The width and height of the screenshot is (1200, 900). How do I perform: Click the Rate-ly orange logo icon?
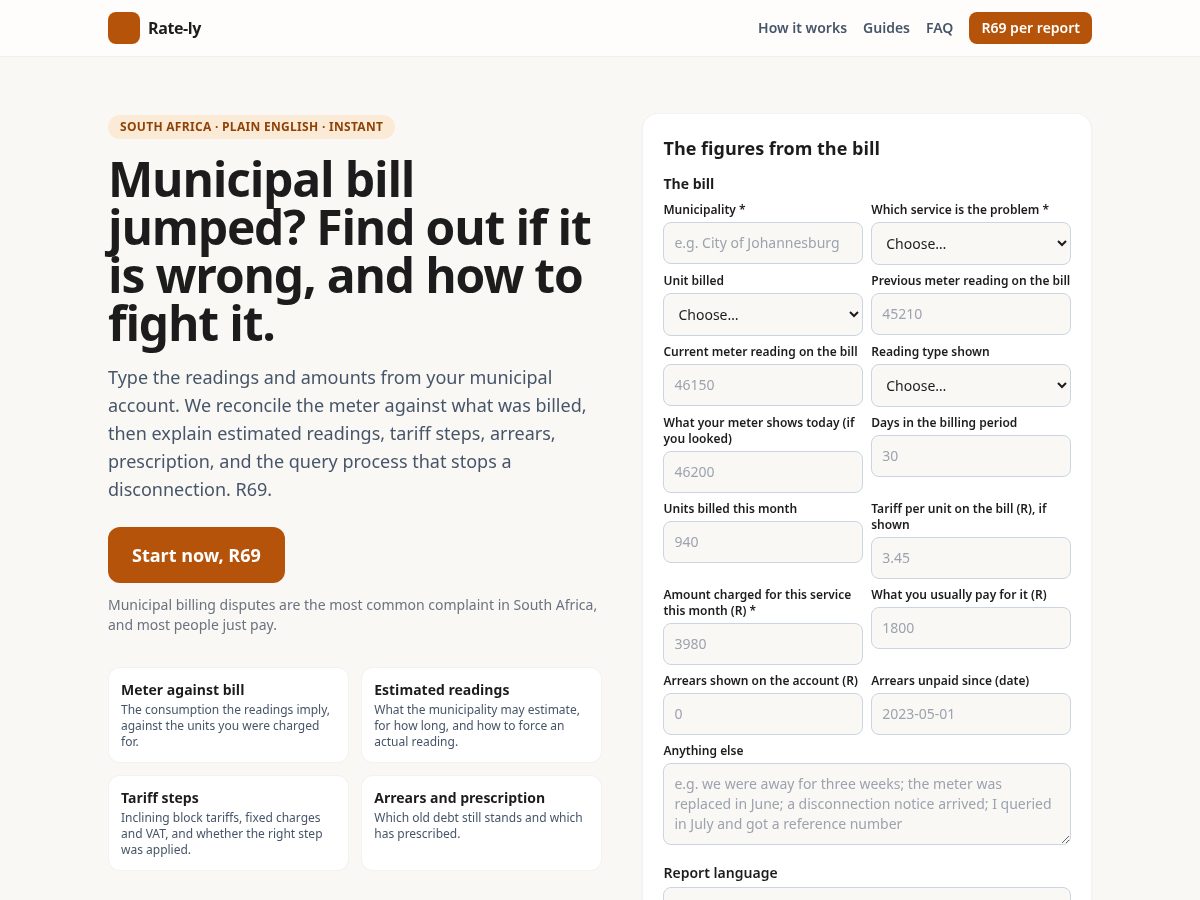pyautogui.click(x=124, y=28)
